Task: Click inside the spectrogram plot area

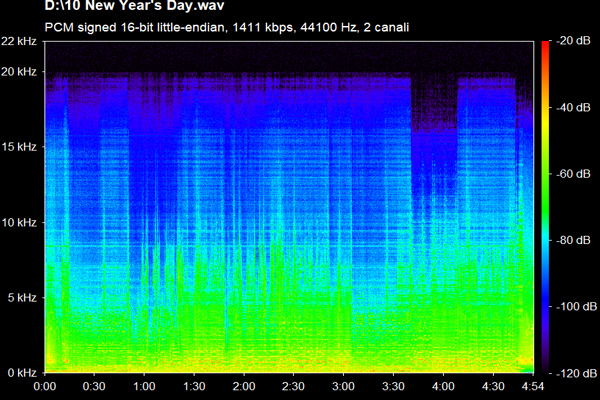Action: (289, 207)
